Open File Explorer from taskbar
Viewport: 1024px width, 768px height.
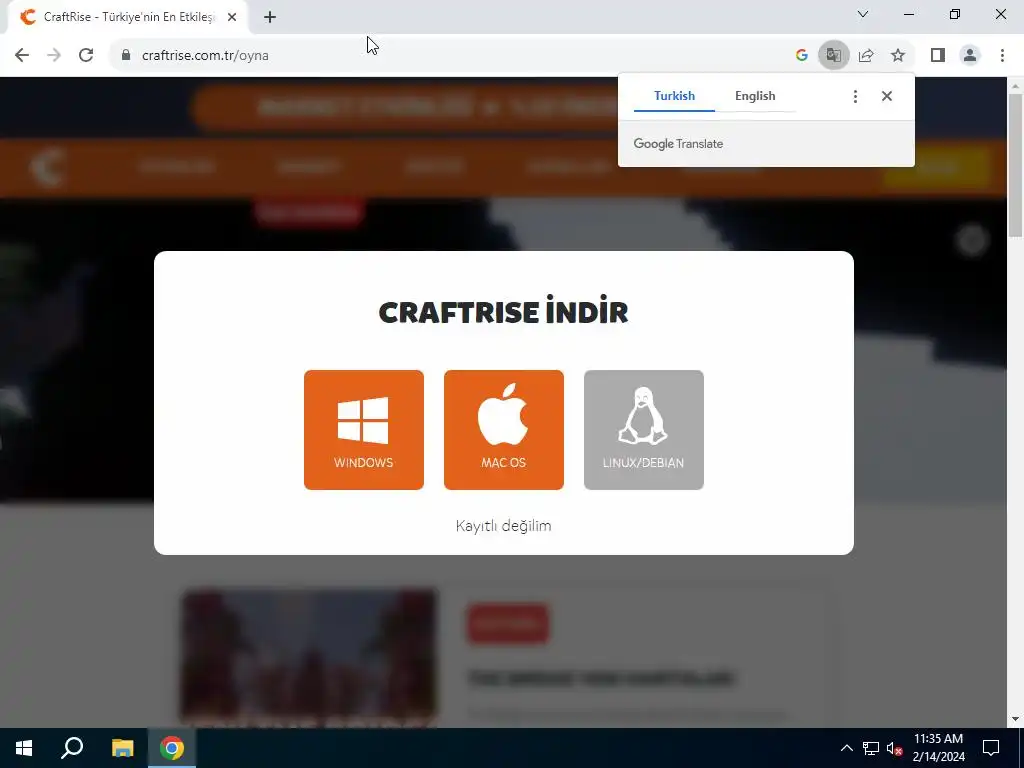click(122, 748)
